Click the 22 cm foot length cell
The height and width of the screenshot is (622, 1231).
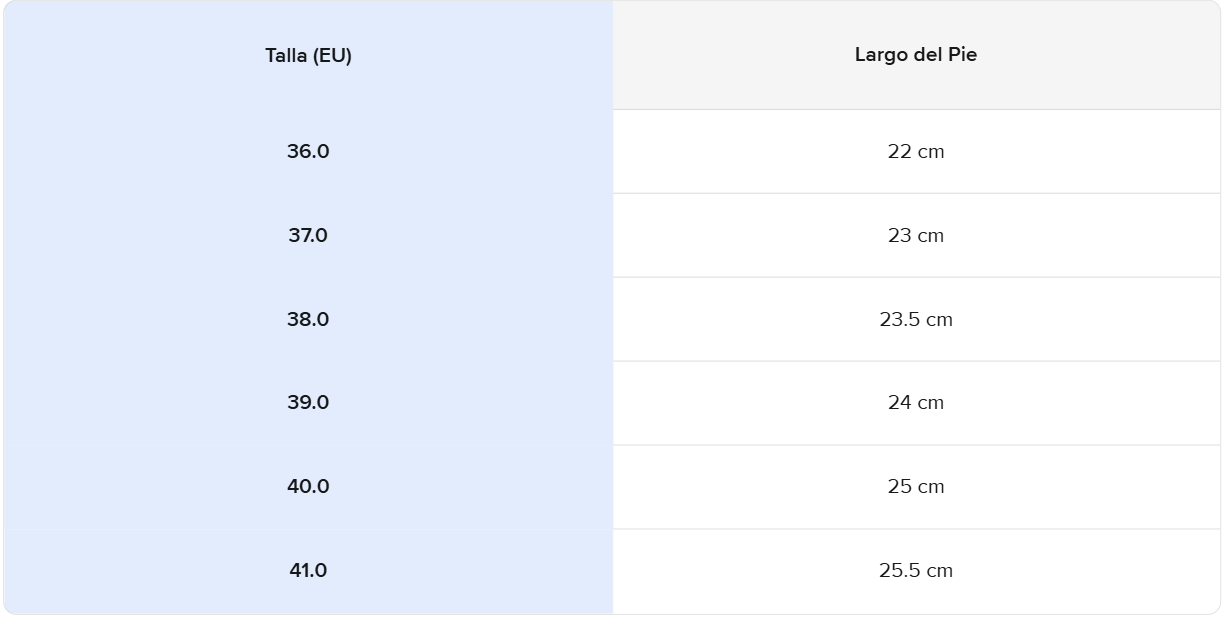[915, 152]
